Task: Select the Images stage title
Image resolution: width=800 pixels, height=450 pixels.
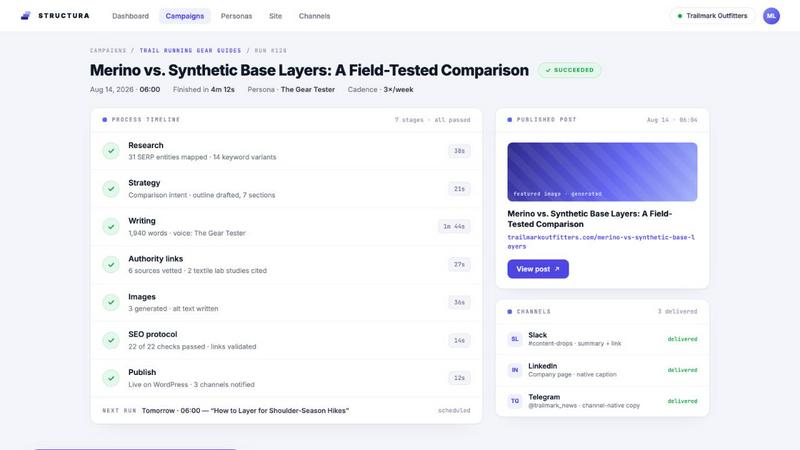Action: tap(142, 296)
